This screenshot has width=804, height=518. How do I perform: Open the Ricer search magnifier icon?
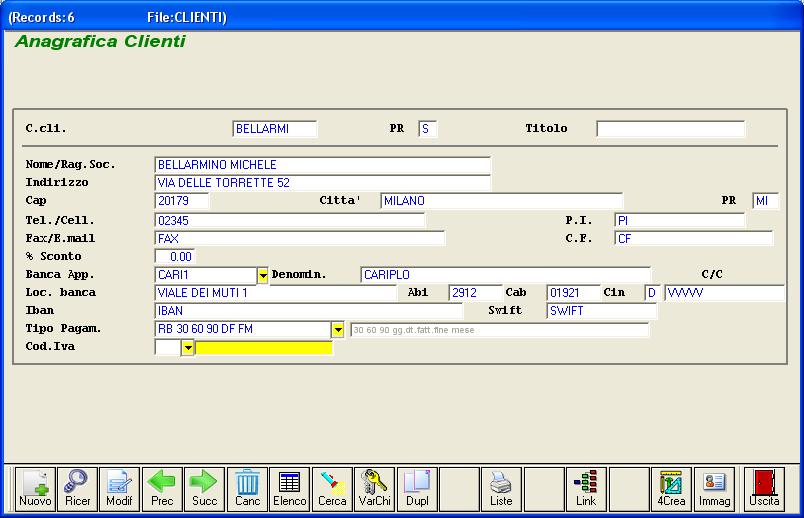(77, 489)
